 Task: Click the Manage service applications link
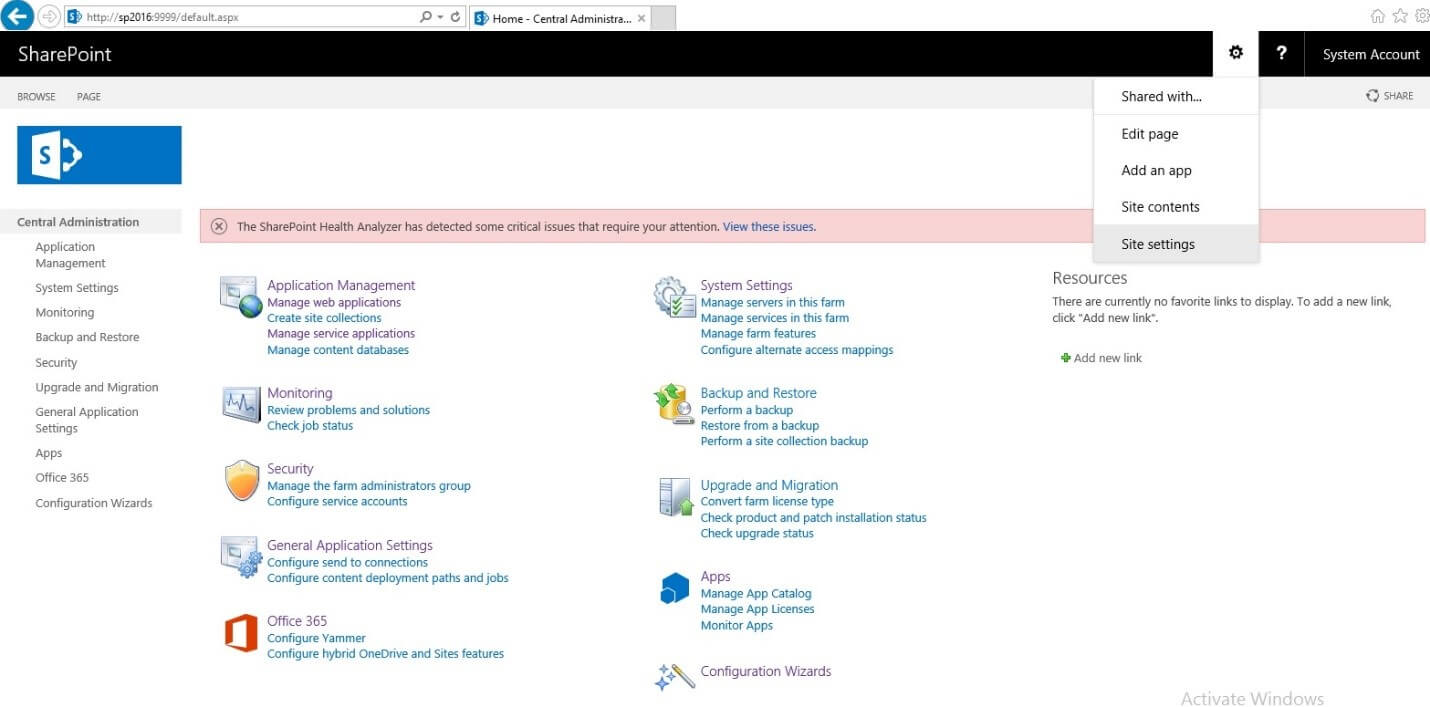[341, 334]
